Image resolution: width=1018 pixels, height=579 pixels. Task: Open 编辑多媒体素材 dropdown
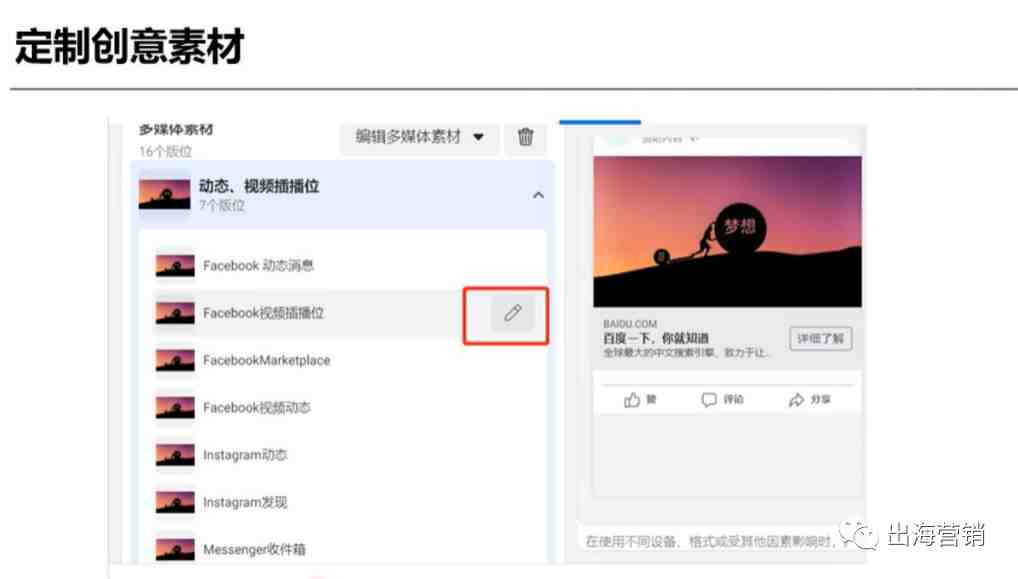point(419,137)
